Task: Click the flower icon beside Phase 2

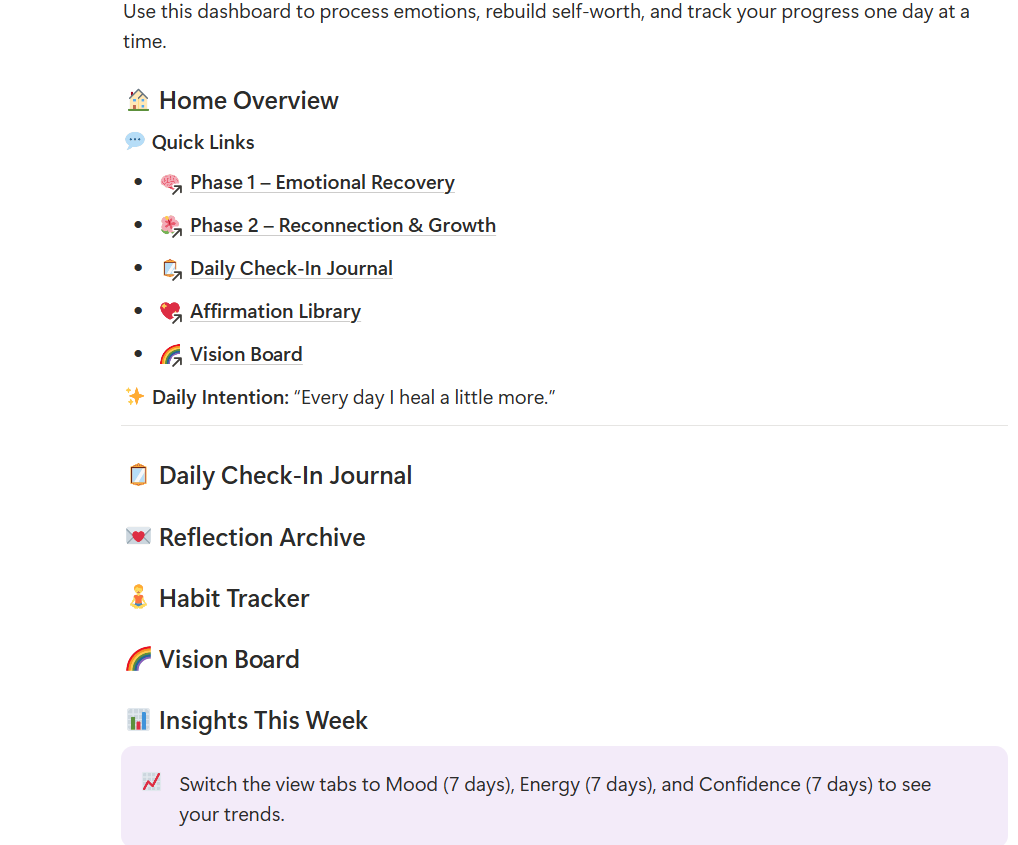Action: (171, 226)
